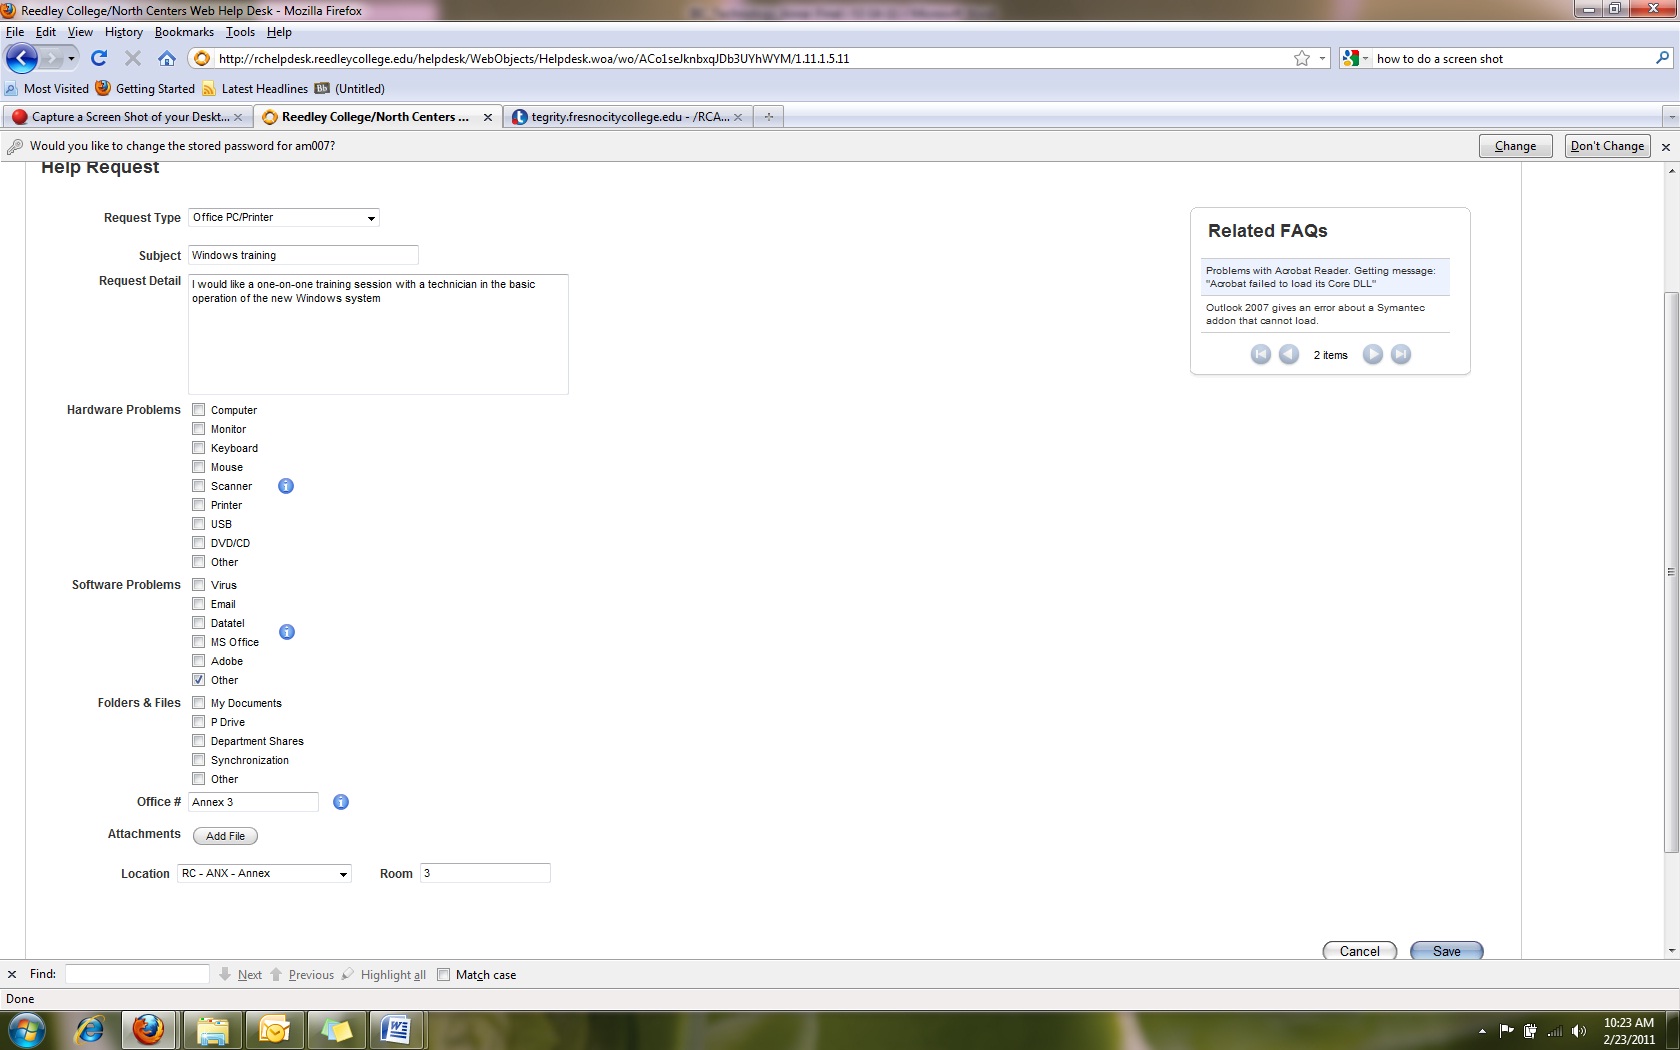Screen dimensions: 1680x1050
Task: Open the Bookmarks menu
Action: pyautogui.click(x=184, y=32)
